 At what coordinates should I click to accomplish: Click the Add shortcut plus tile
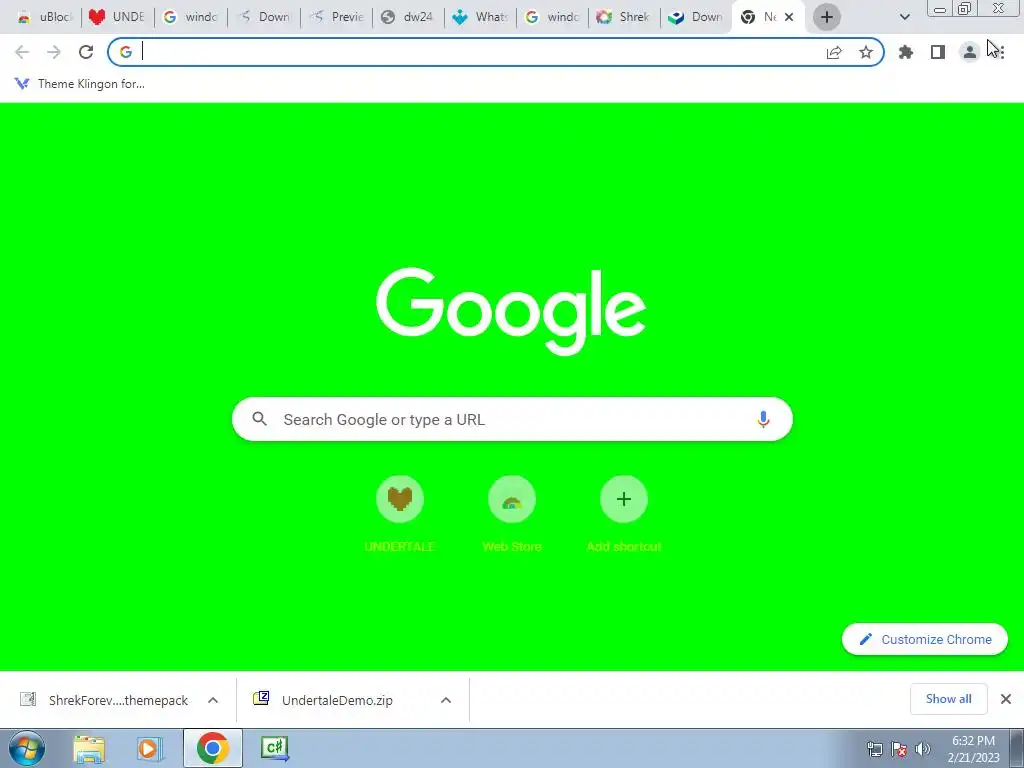[x=624, y=515]
